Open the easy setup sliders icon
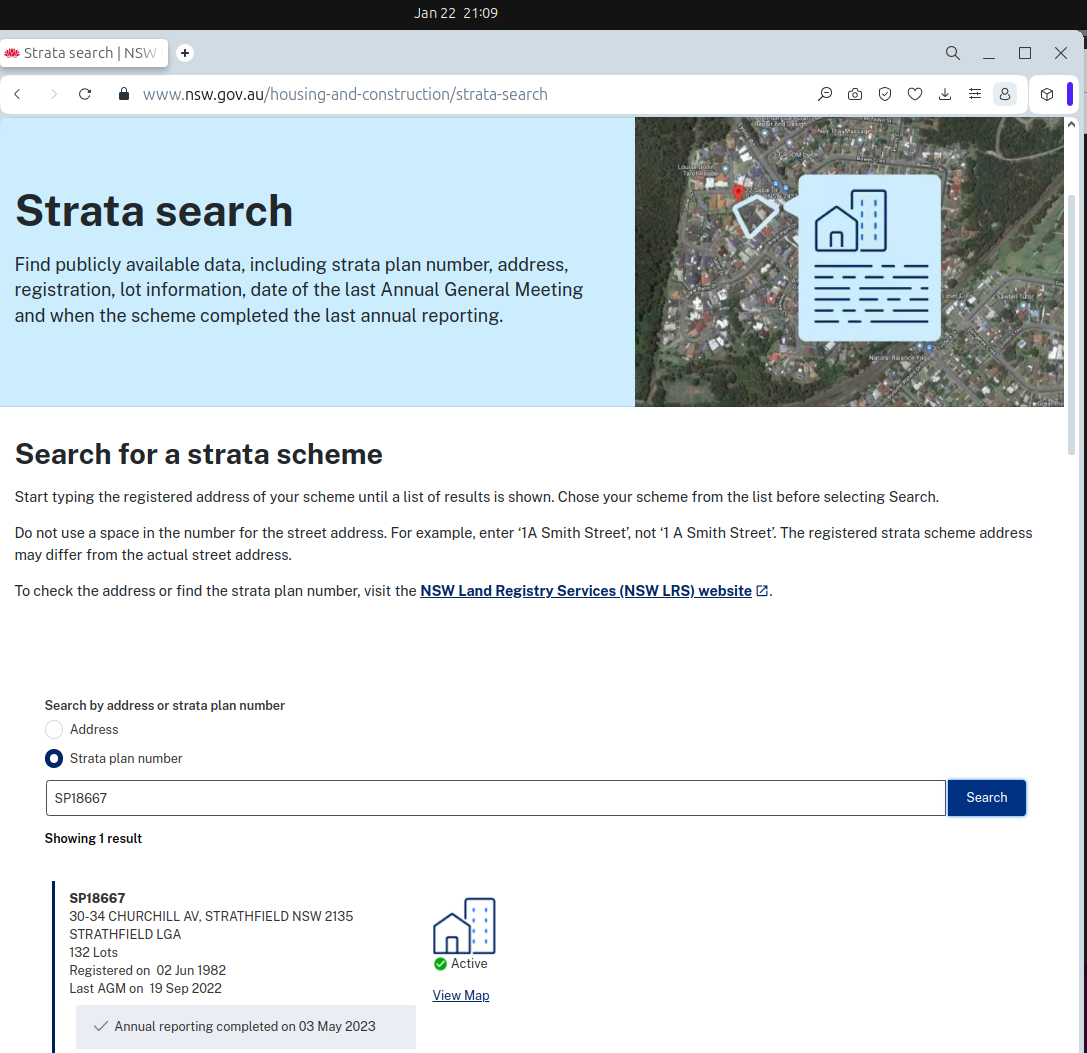This screenshot has width=1087, height=1053. pos(975,94)
